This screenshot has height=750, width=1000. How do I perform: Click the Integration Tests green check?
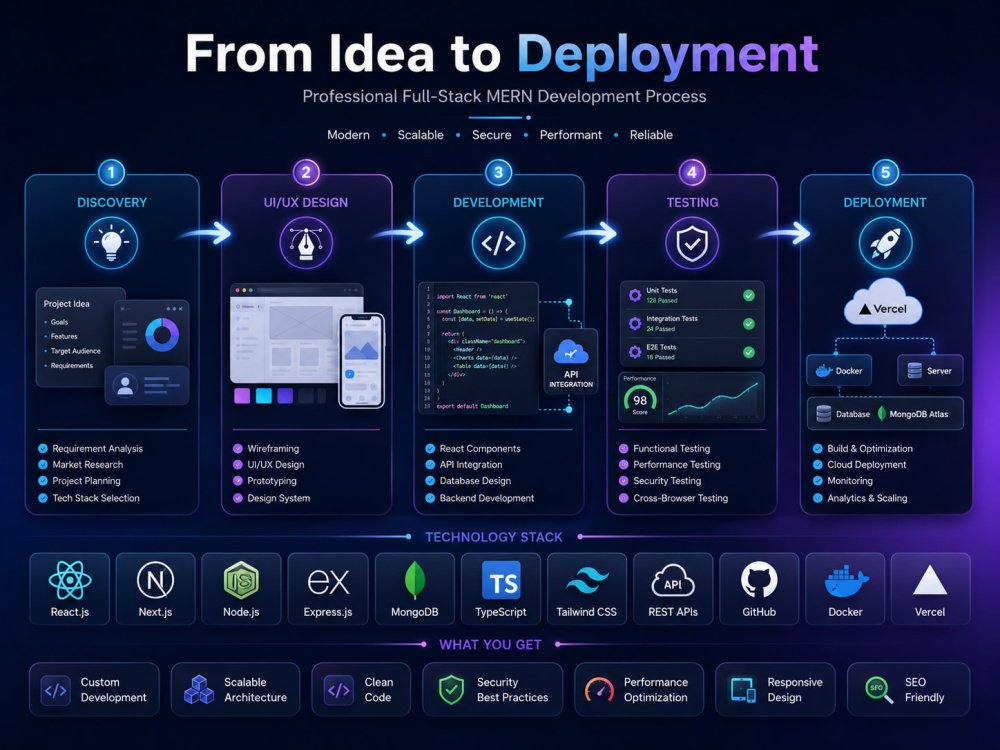[749, 324]
